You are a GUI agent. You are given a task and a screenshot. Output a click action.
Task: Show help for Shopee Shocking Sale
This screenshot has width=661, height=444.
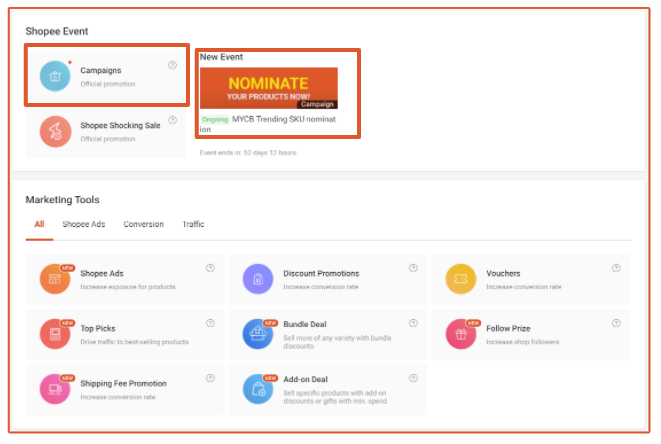tap(172, 120)
